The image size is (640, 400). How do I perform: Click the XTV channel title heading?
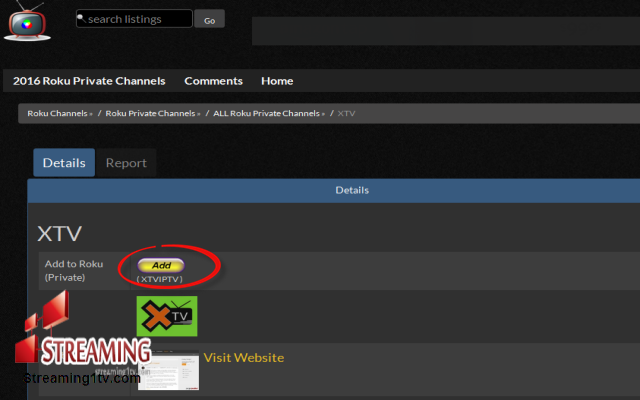60,233
